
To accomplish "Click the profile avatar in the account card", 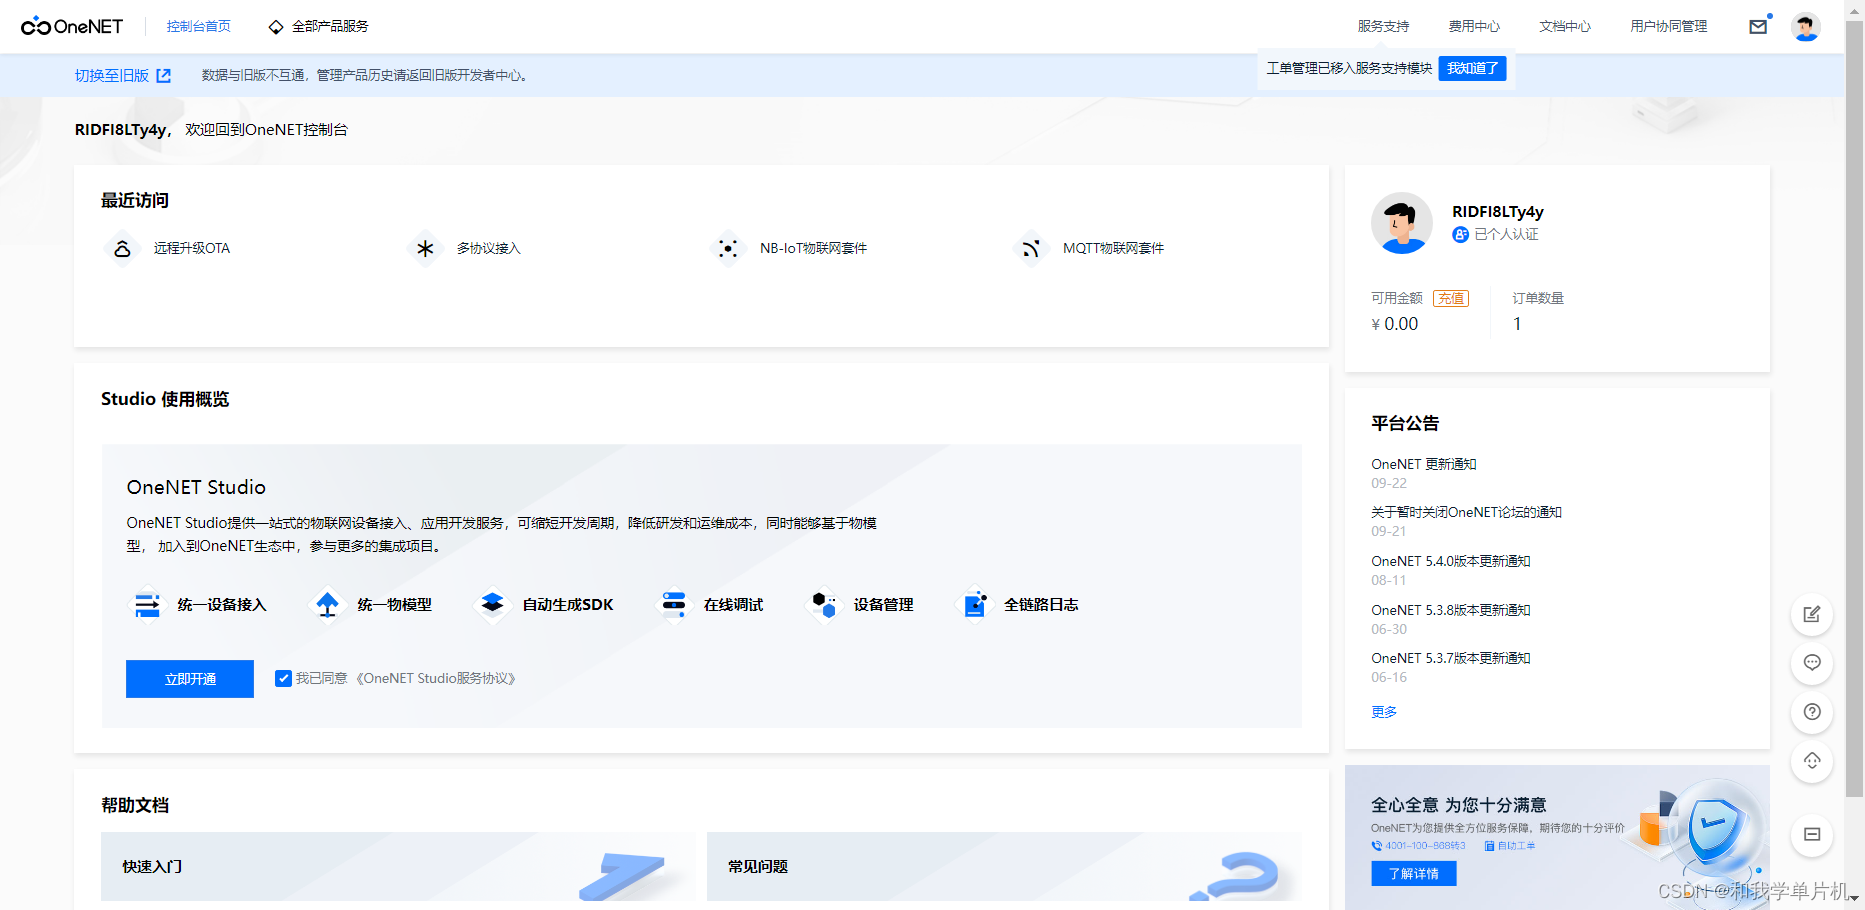I will (1402, 223).
